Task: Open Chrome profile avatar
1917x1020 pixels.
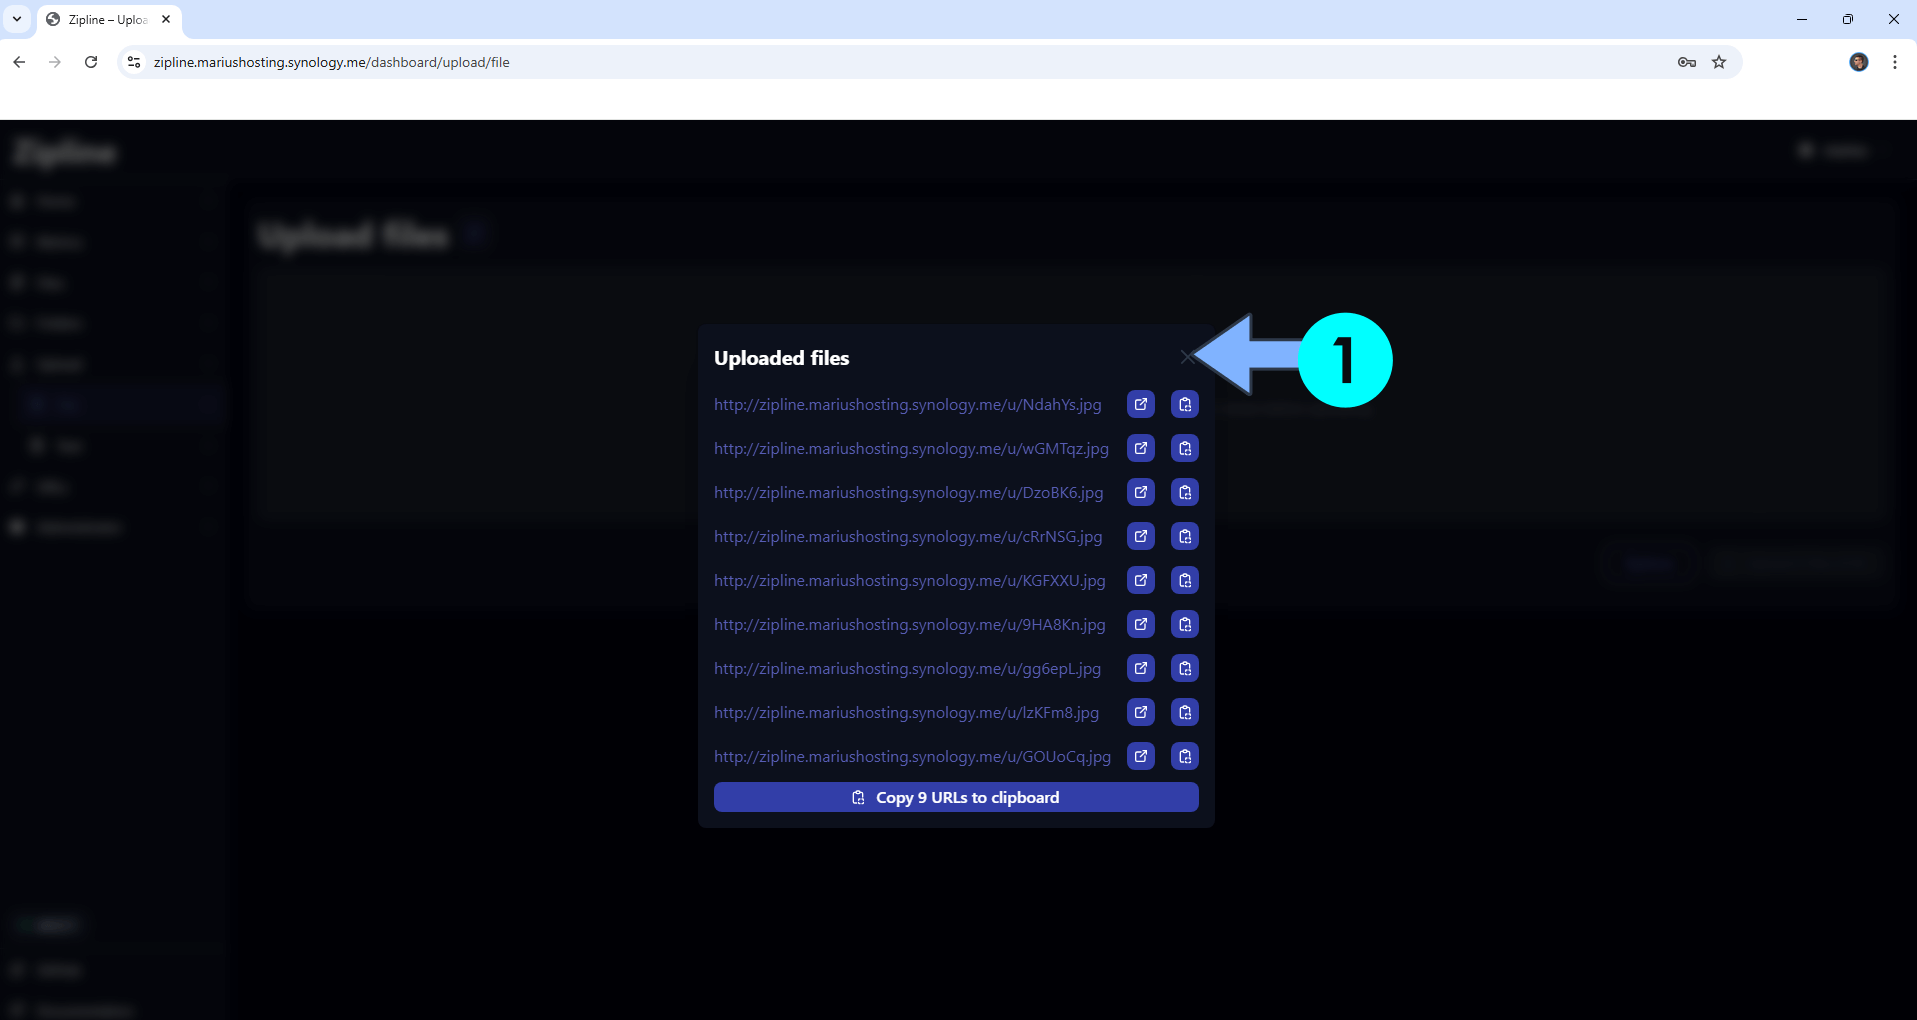Action: click(1859, 62)
